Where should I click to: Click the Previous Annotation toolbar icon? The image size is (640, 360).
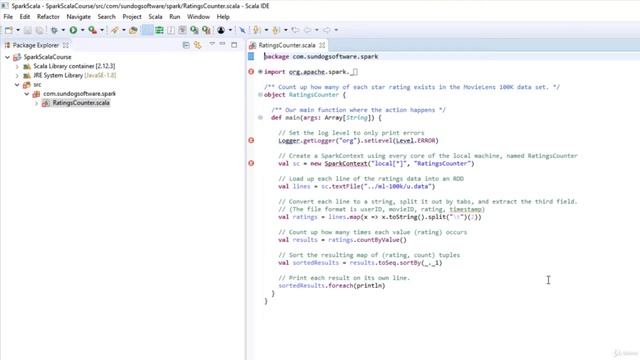[x=276, y=30]
